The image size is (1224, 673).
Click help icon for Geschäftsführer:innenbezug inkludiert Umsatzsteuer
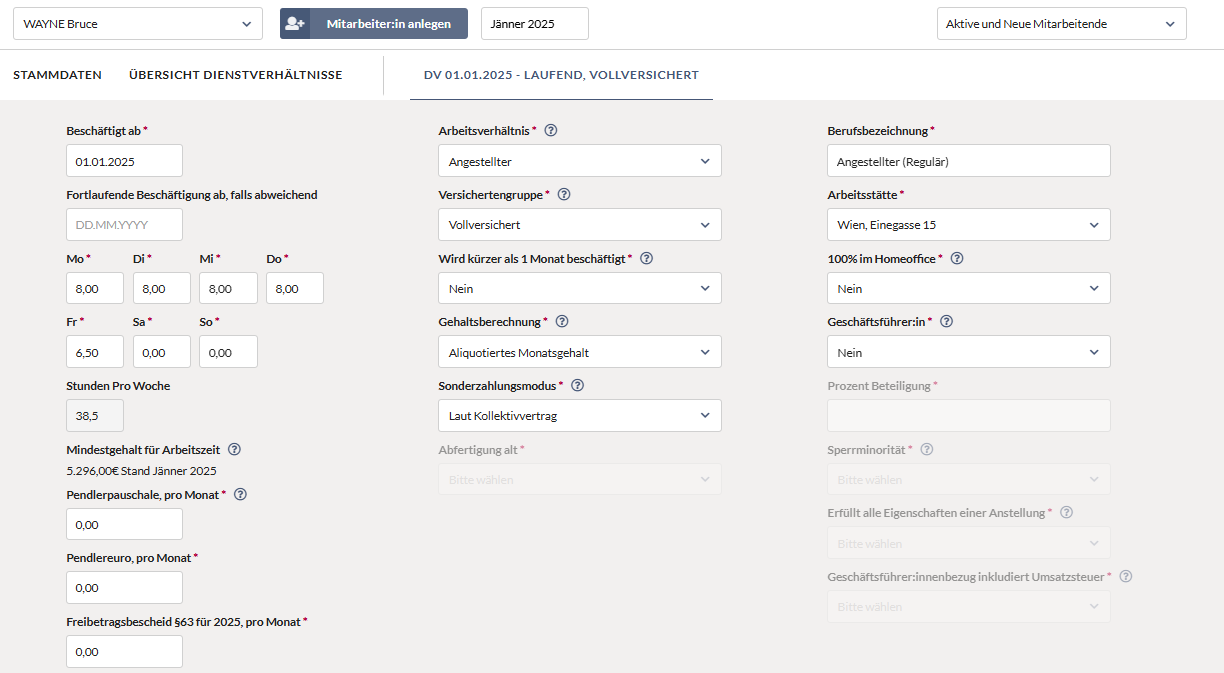(x=1126, y=577)
